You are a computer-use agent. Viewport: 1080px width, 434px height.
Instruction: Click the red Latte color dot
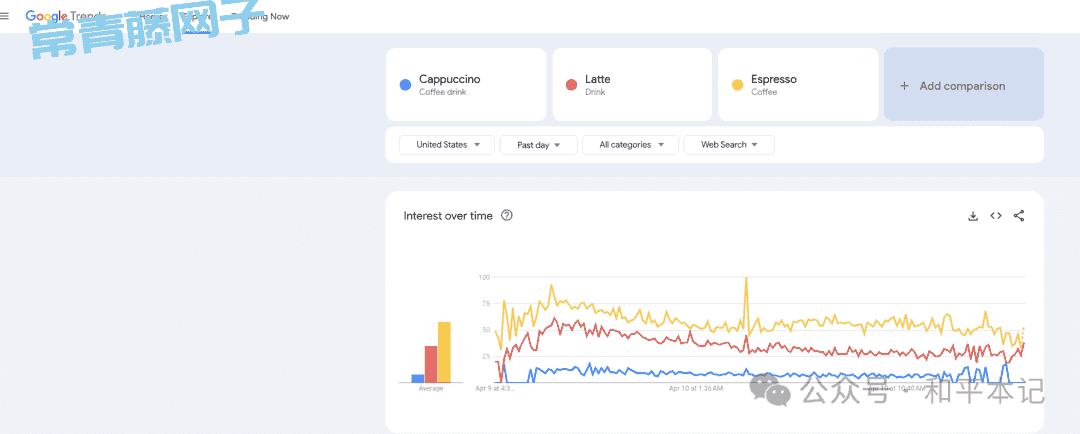(x=571, y=85)
